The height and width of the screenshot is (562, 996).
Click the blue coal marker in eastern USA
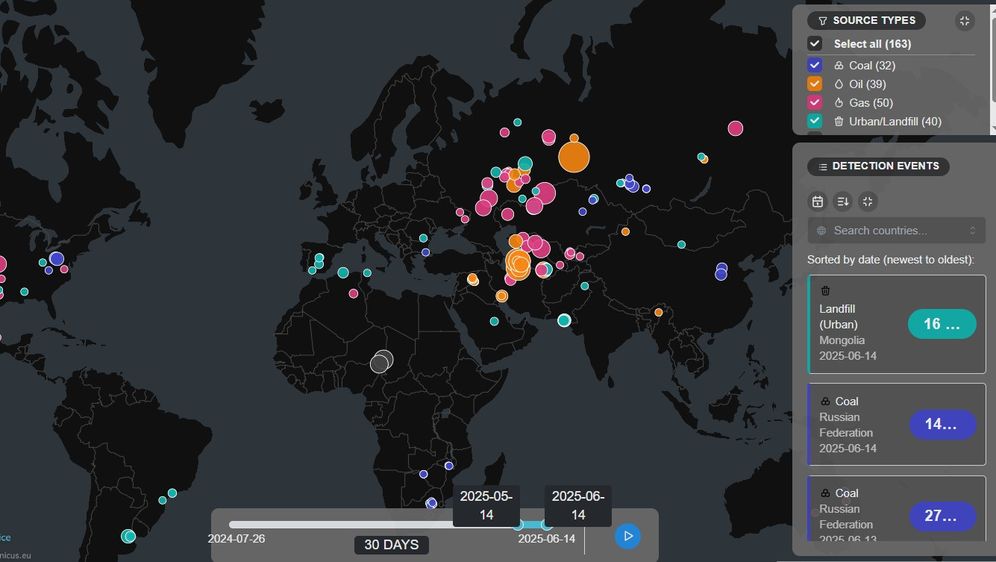[57, 259]
